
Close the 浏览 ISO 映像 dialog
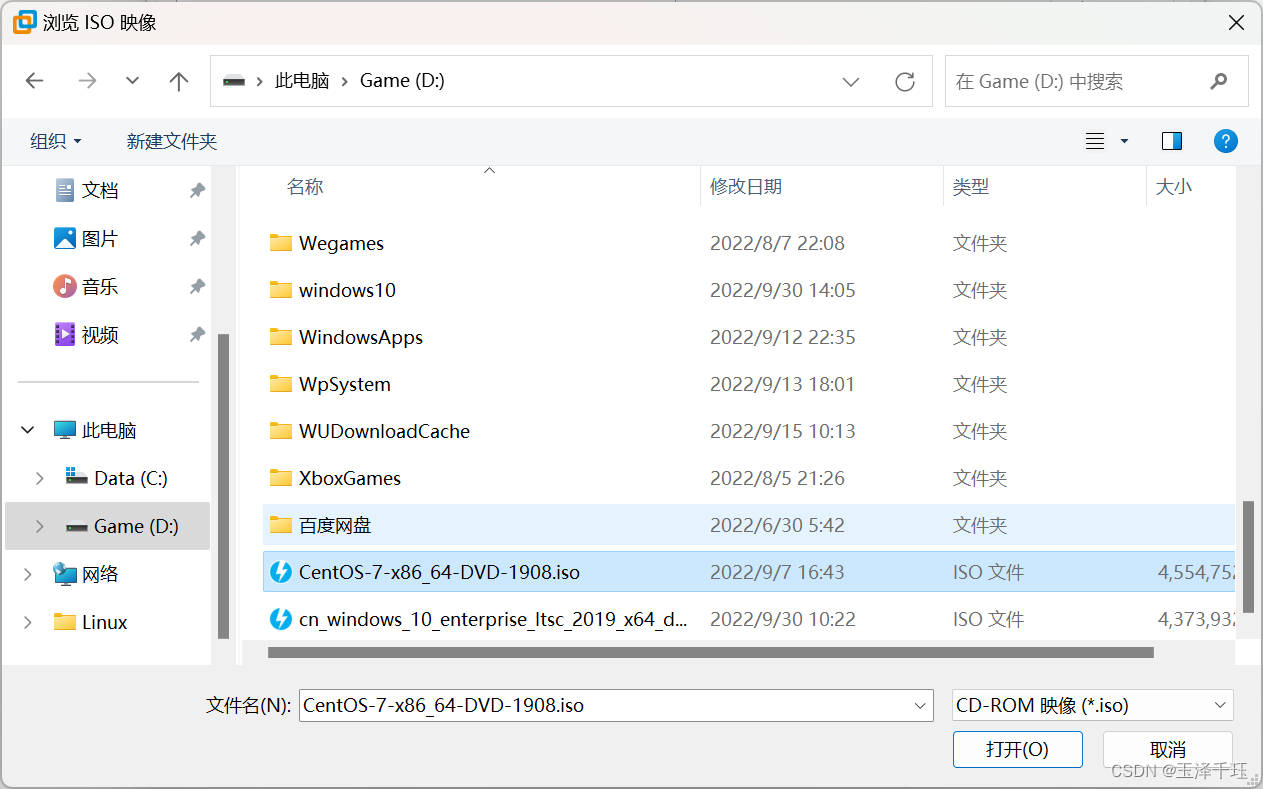(x=1238, y=22)
